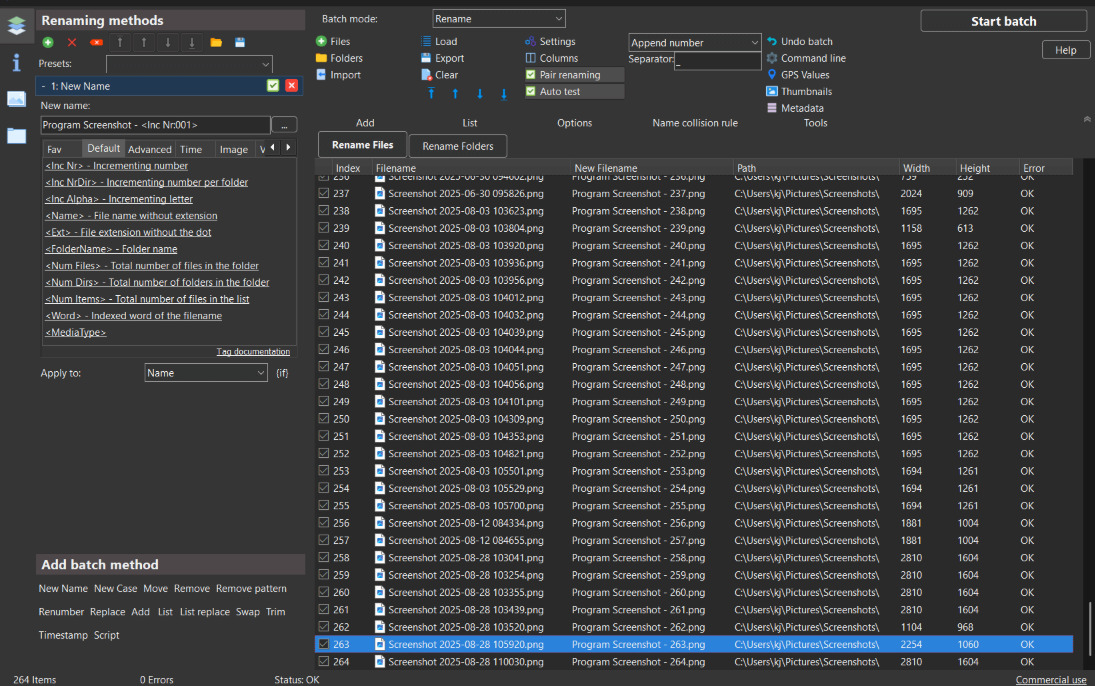
Task: Click Import in the Add group
Action: coord(345,75)
